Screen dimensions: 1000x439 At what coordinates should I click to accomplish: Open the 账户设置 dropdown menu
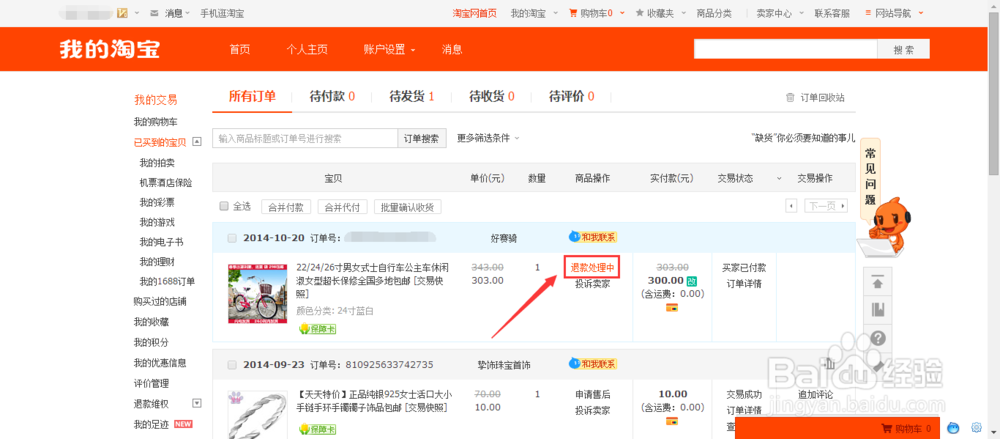(x=389, y=49)
